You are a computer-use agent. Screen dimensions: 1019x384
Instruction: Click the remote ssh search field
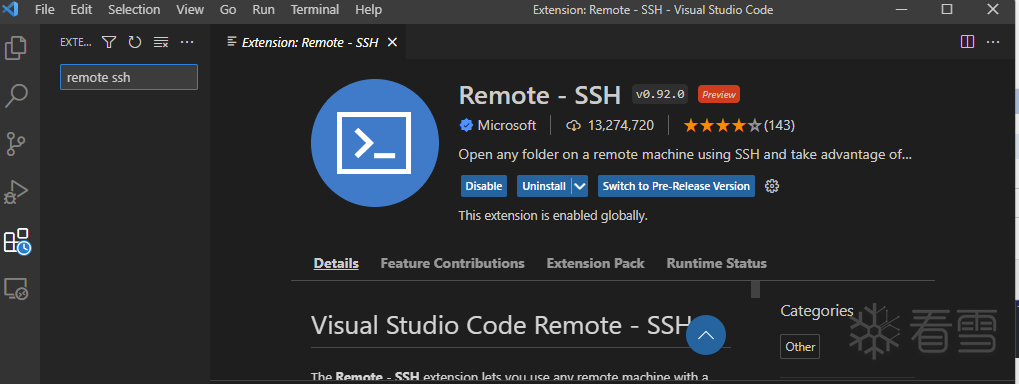click(129, 77)
